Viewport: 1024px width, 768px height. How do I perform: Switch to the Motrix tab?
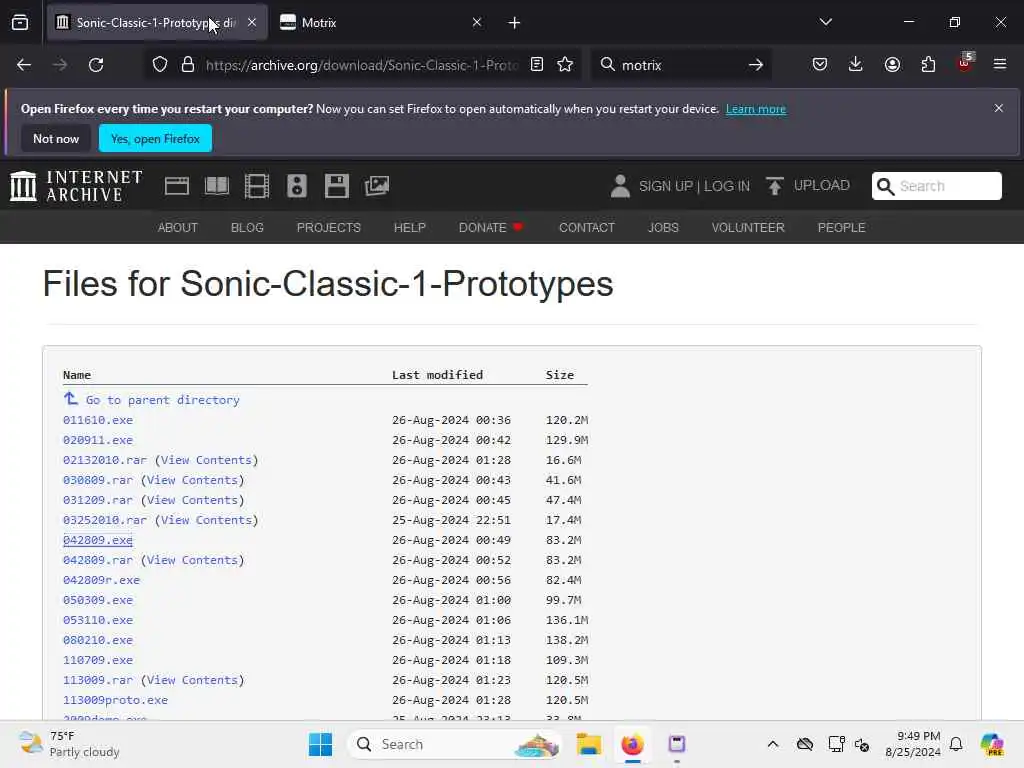[x=382, y=22]
